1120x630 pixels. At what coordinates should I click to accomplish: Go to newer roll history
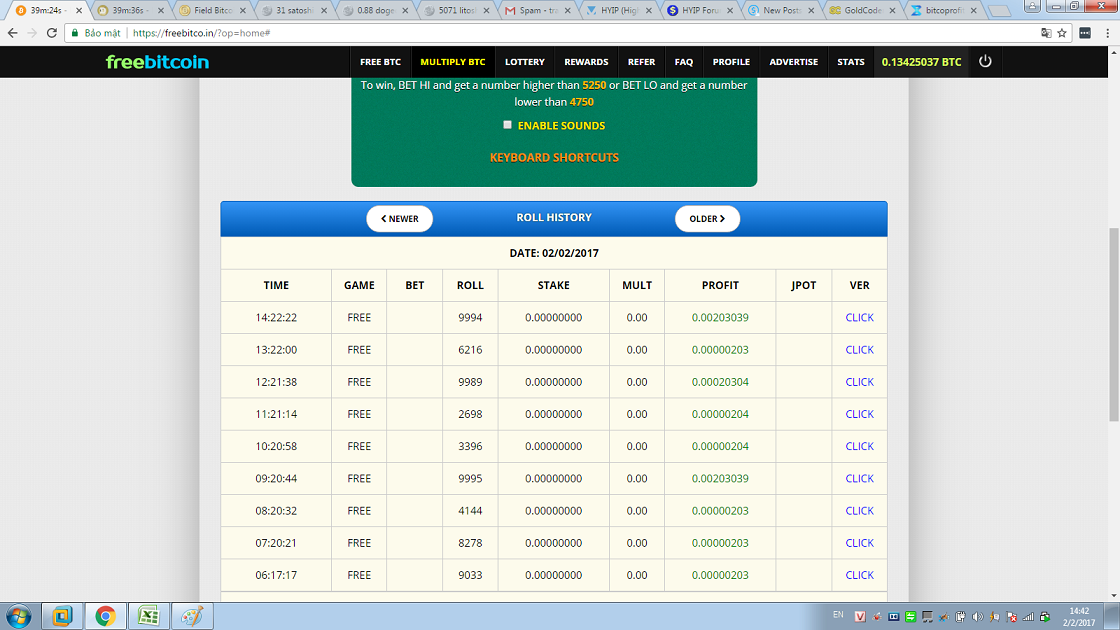(x=400, y=219)
